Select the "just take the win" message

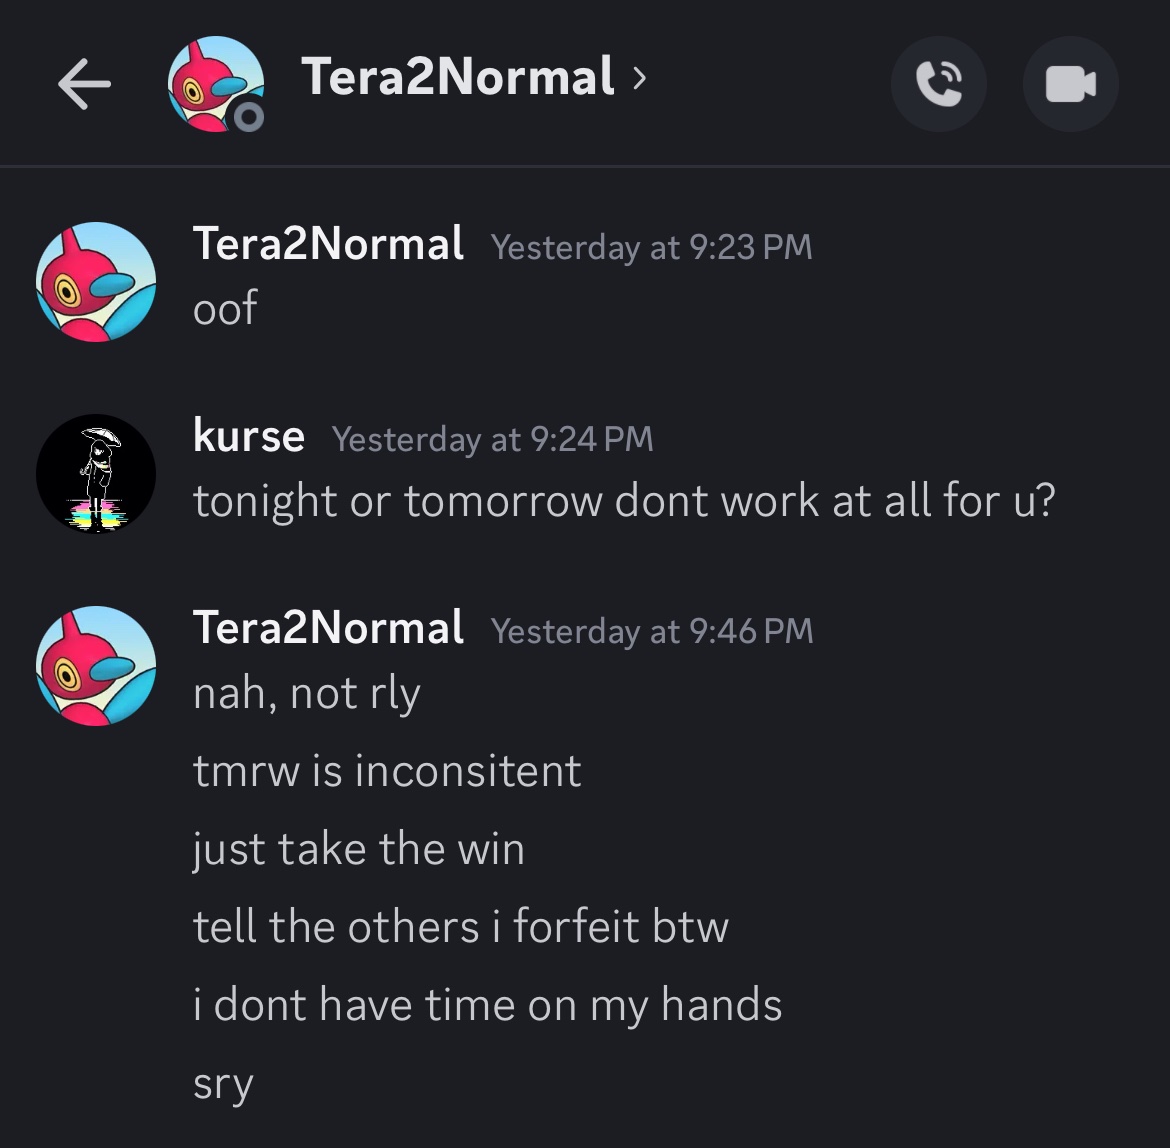coord(359,849)
